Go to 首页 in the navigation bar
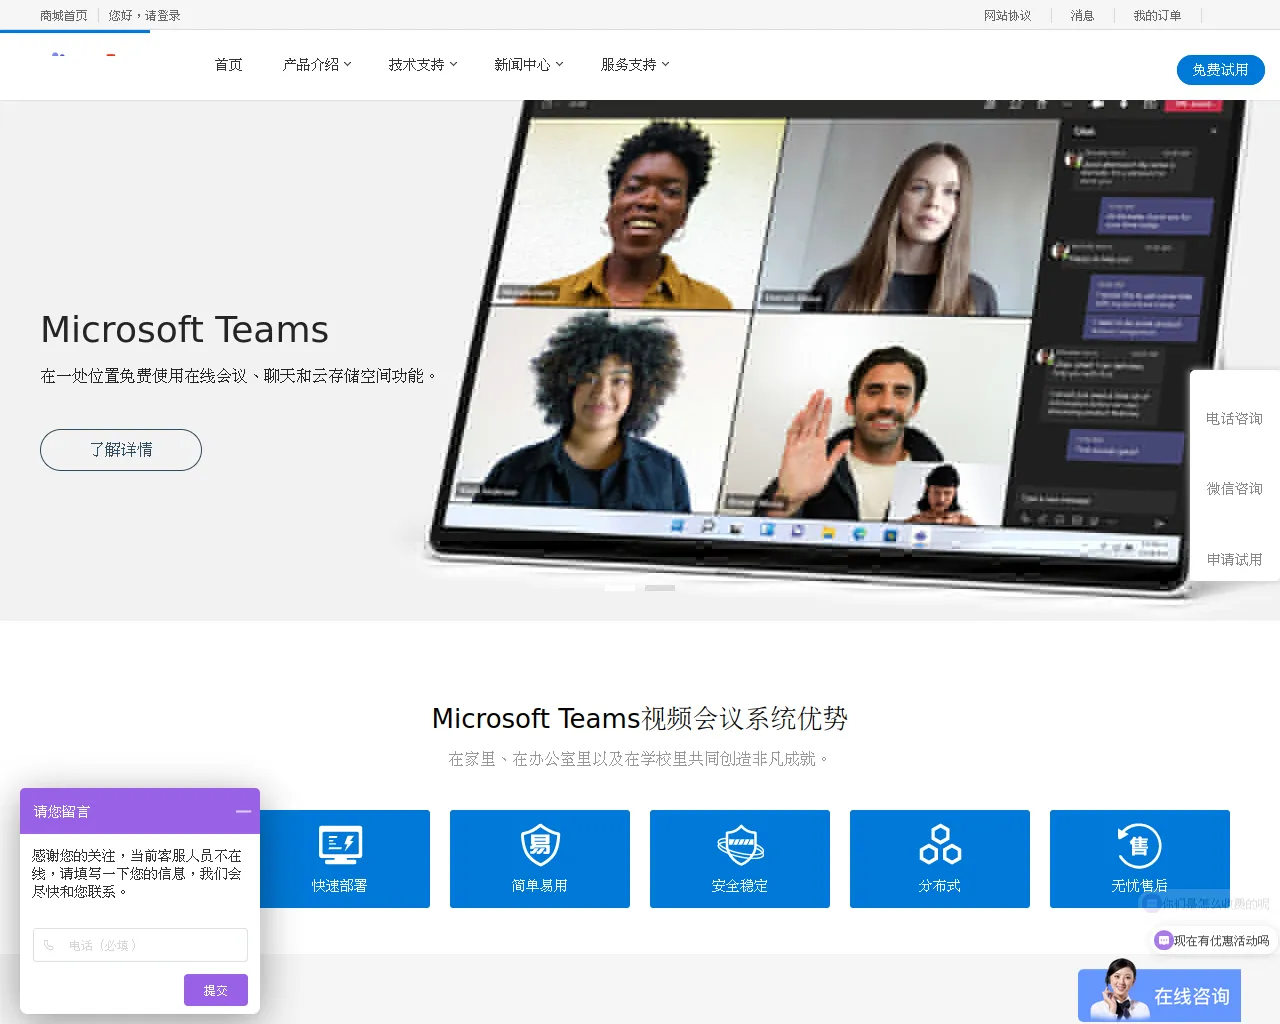This screenshot has width=1280, height=1024. (229, 64)
